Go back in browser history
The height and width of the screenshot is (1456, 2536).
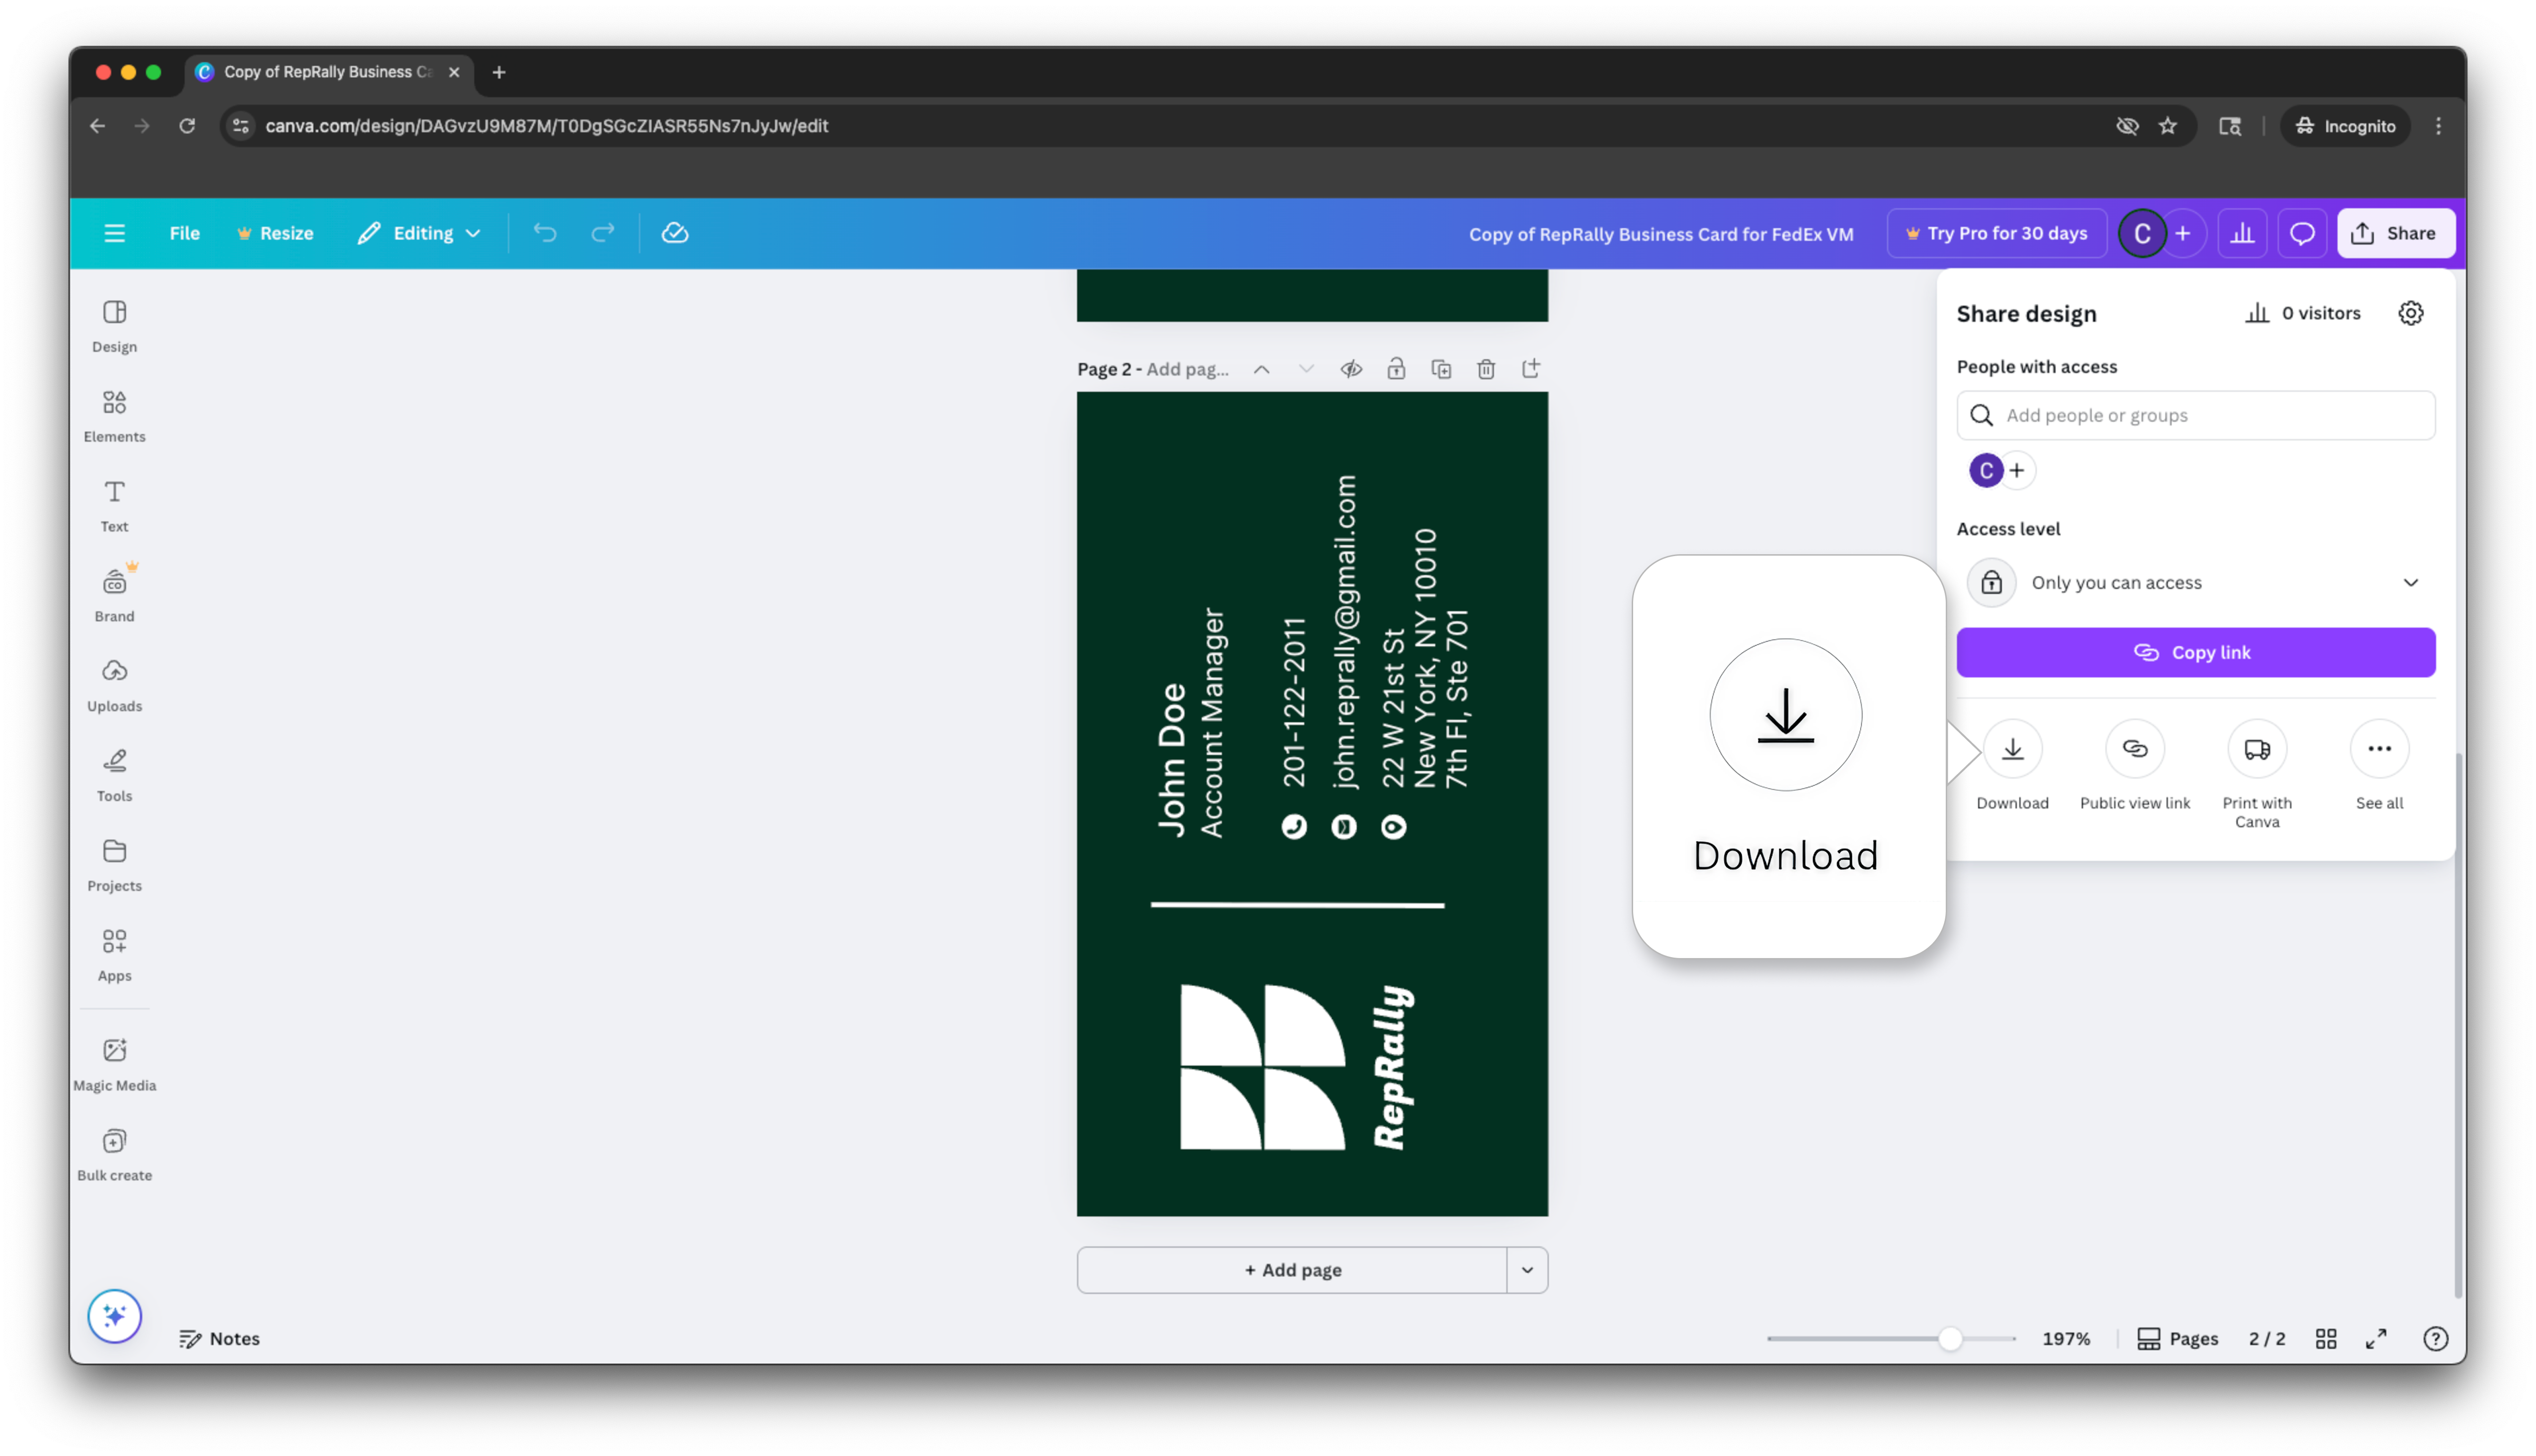(97, 126)
